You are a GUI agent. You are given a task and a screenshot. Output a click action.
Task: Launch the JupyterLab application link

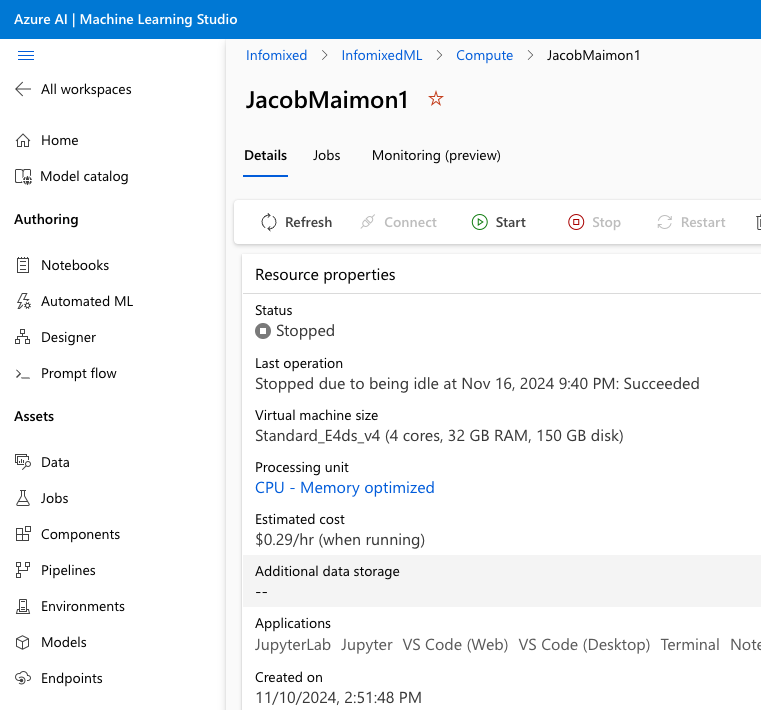(x=293, y=645)
